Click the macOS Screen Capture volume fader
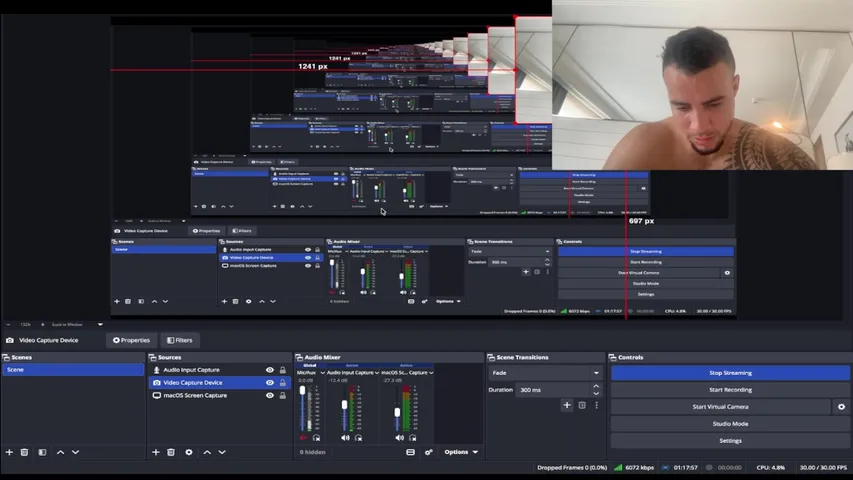This screenshot has width=853, height=480. point(398,413)
